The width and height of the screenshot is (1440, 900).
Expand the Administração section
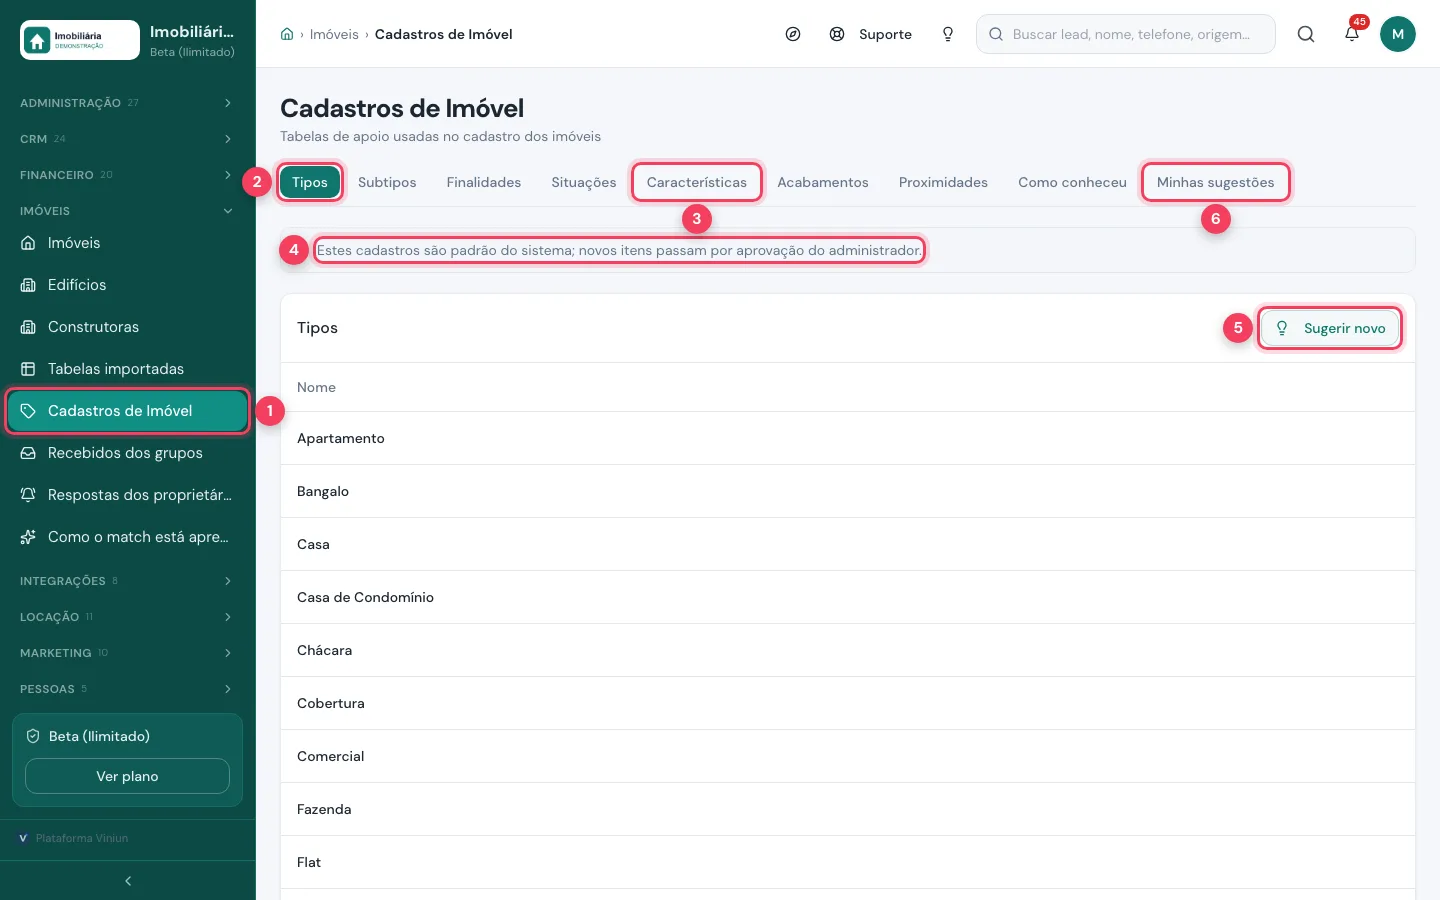point(128,103)
